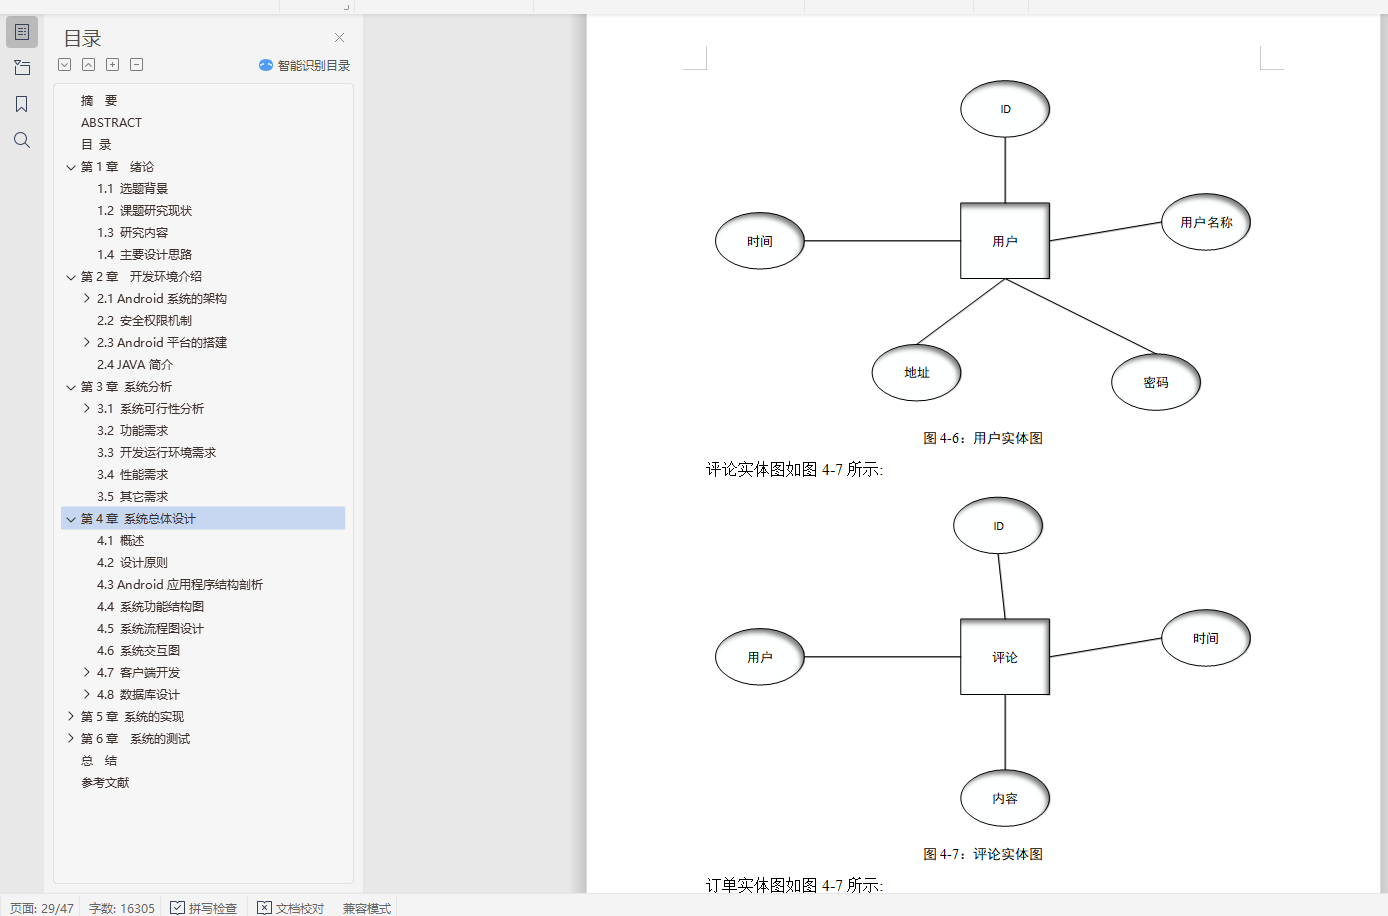Open 4.3 Android 应用程序结构剖析
The height and width of the screenshot is (916, 1388).
click(x=180, y=585)
